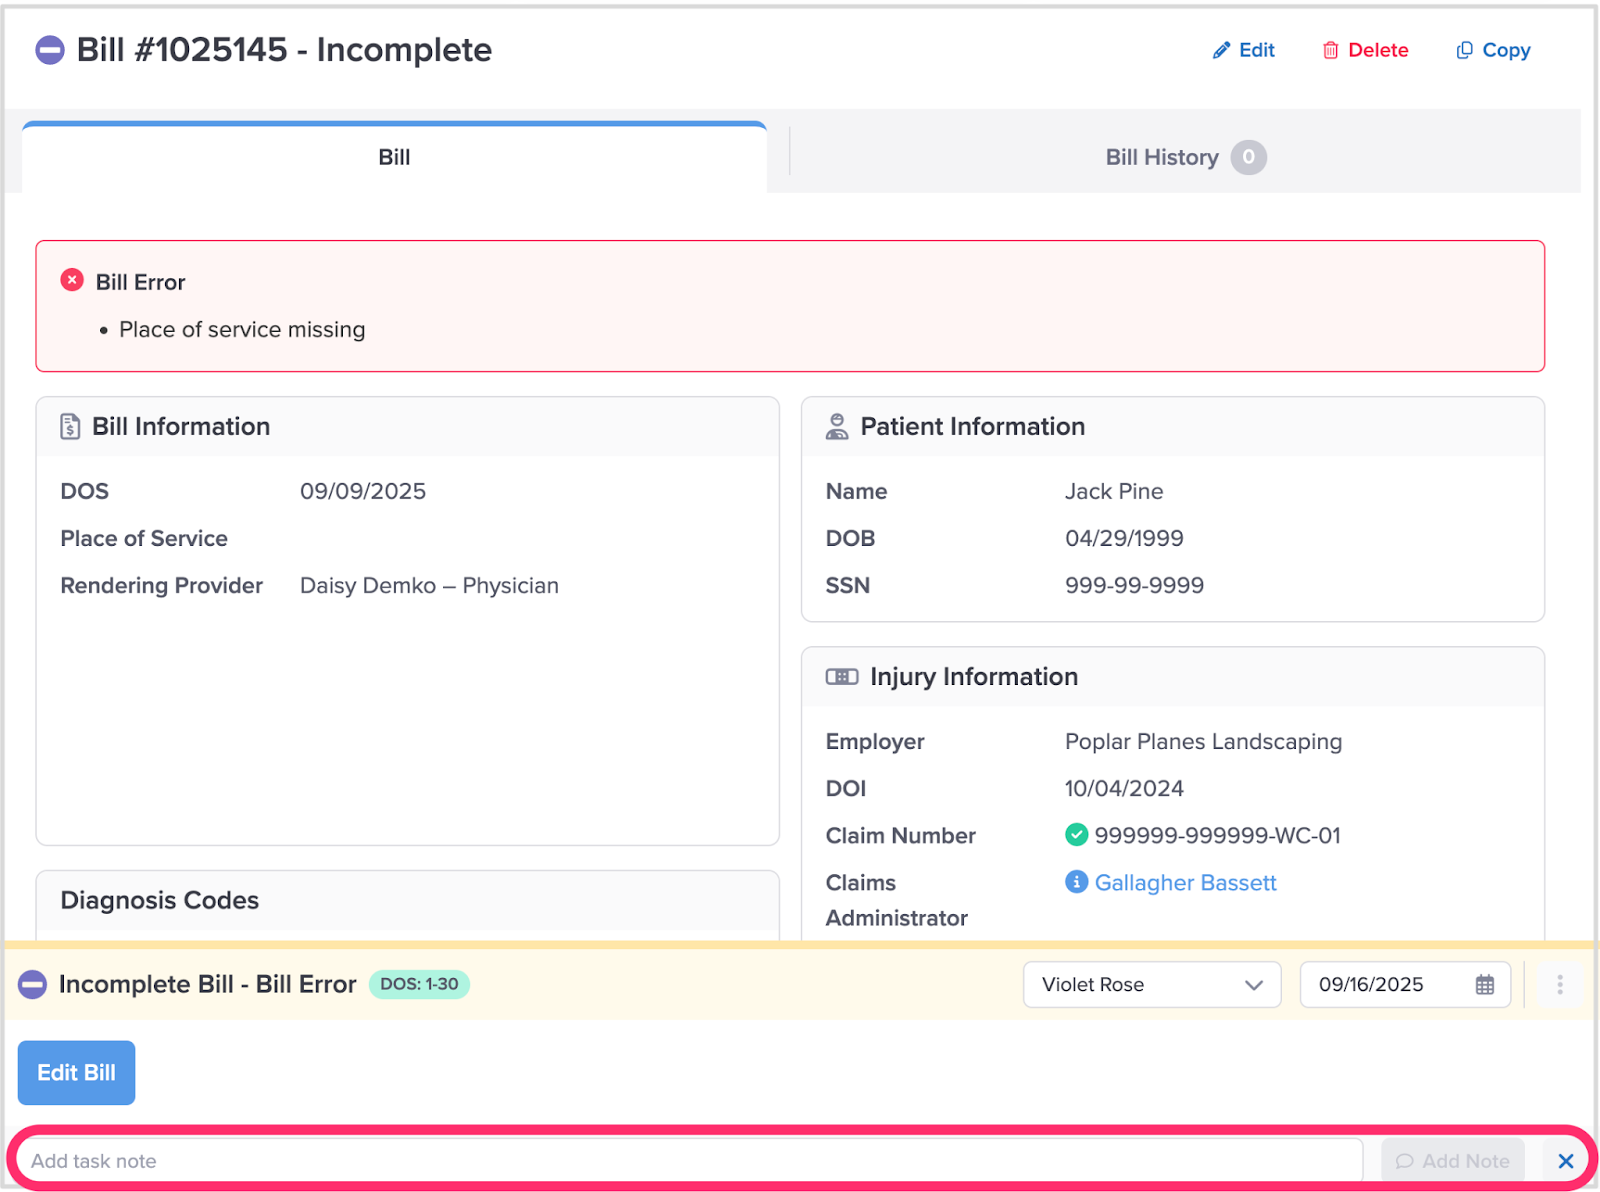Click the green claim number checkmark icon
Image resolution: width=1600 pixels, height=1192 pixels.
(1076, 834)
